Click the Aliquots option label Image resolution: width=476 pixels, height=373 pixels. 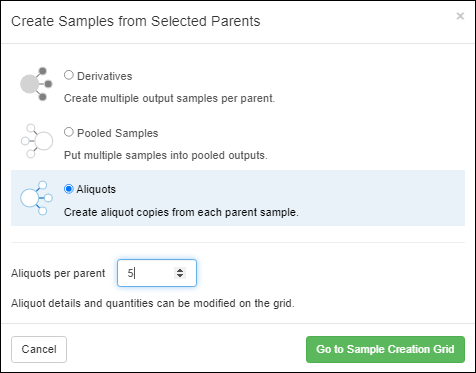[x=96, y=189]
